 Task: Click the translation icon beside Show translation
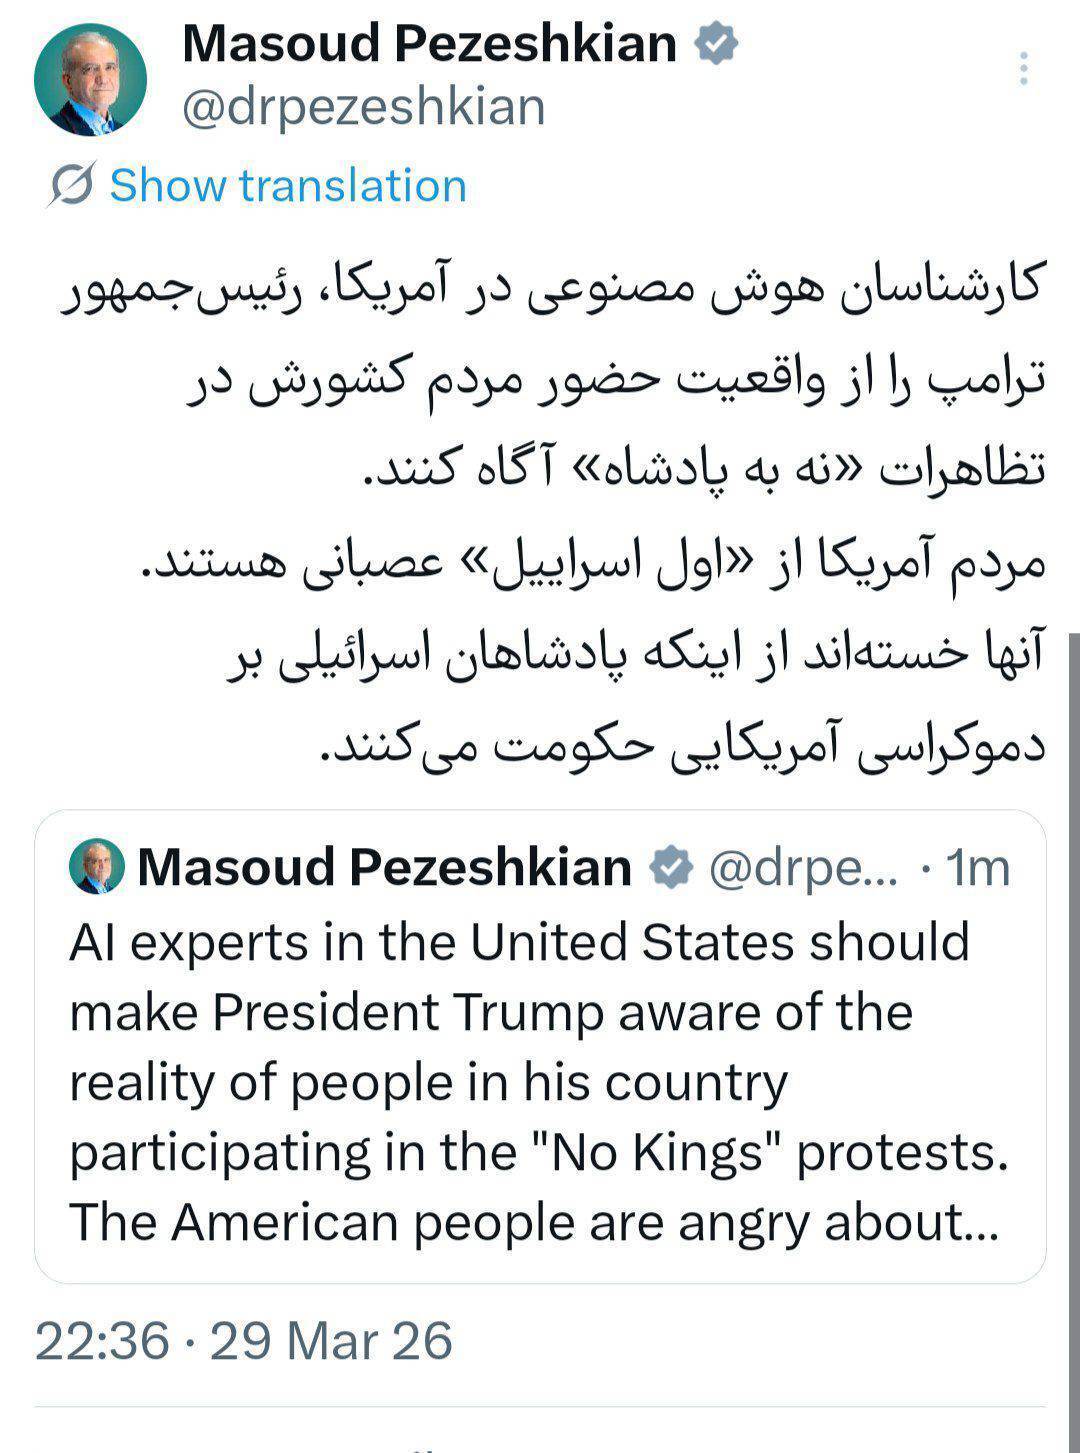(x=71, y=185)
